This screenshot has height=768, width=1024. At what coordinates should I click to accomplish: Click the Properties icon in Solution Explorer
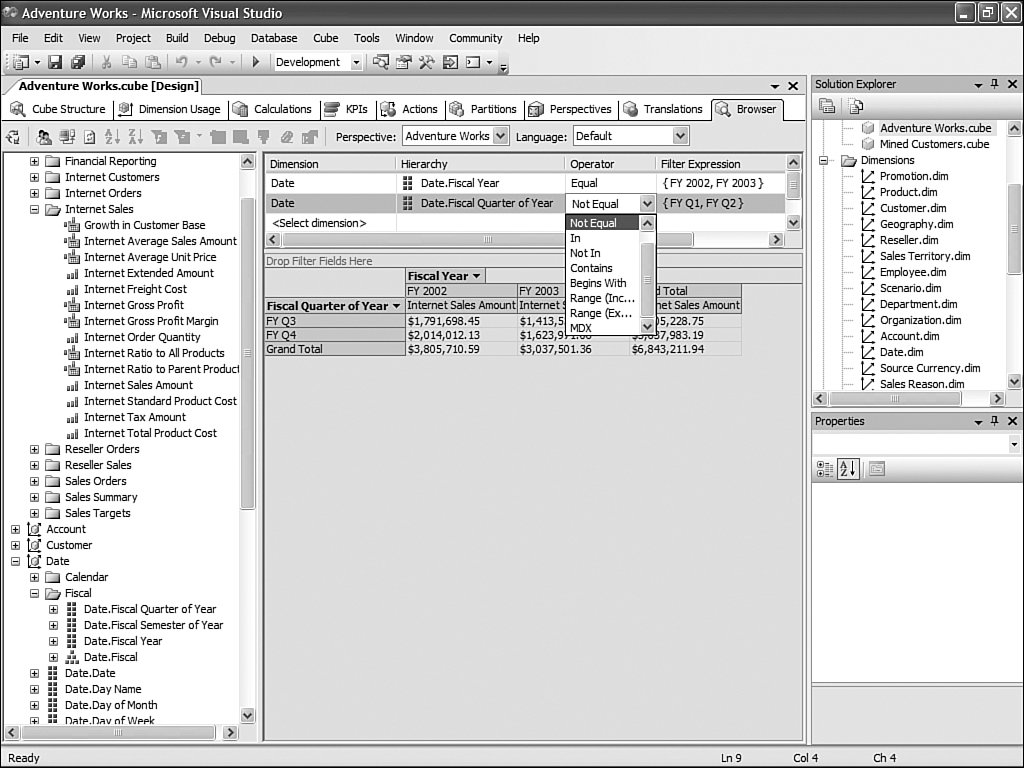tap(827, 106)
